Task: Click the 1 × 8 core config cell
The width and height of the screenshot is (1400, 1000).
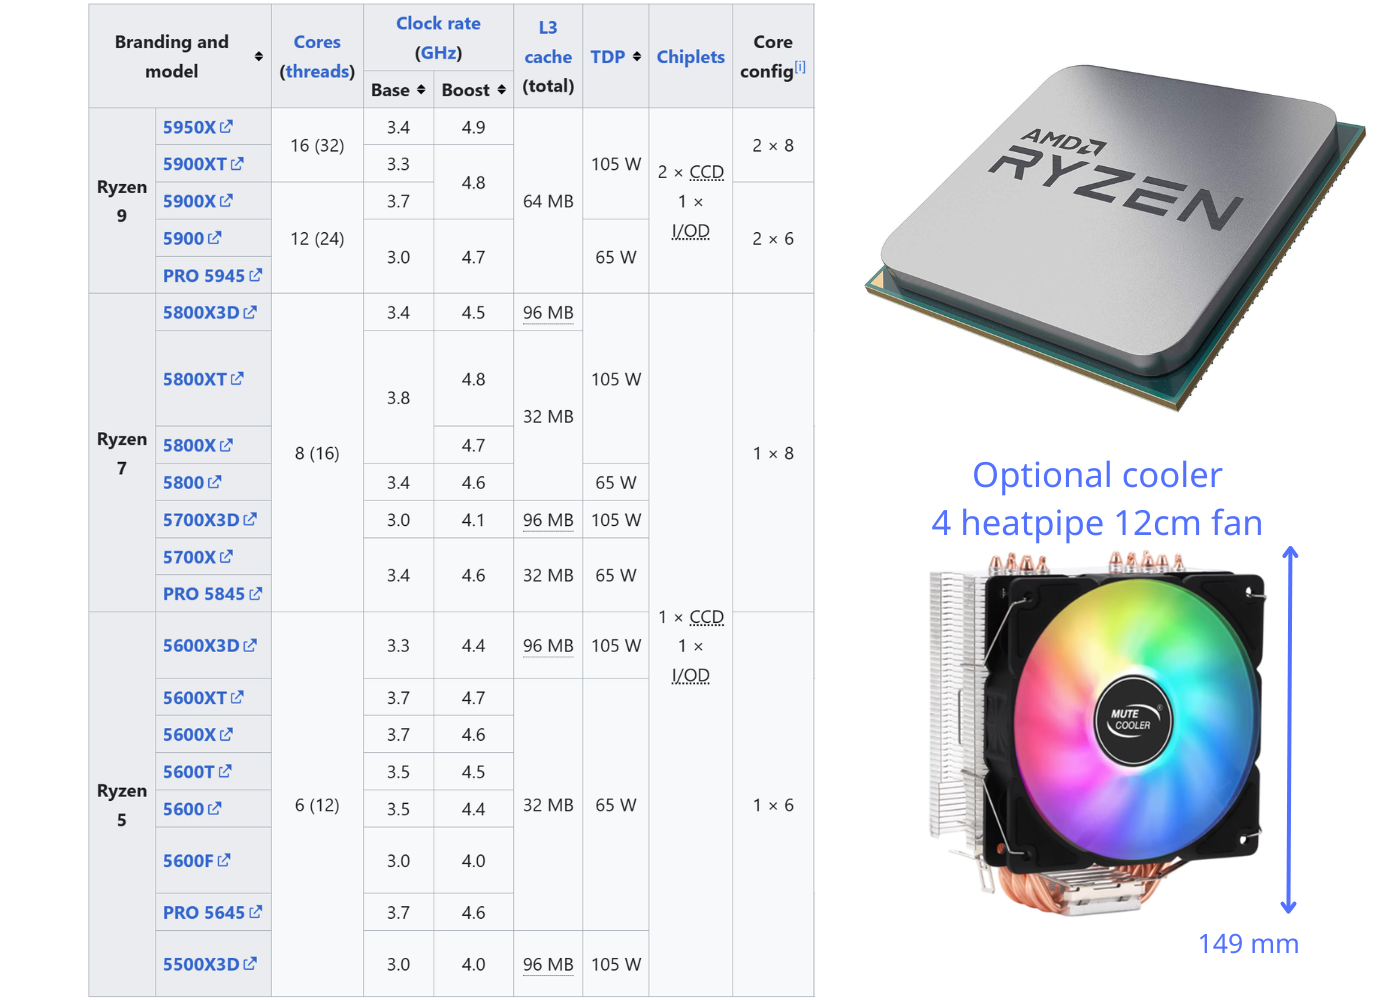Action: click(x=773, y=453)
